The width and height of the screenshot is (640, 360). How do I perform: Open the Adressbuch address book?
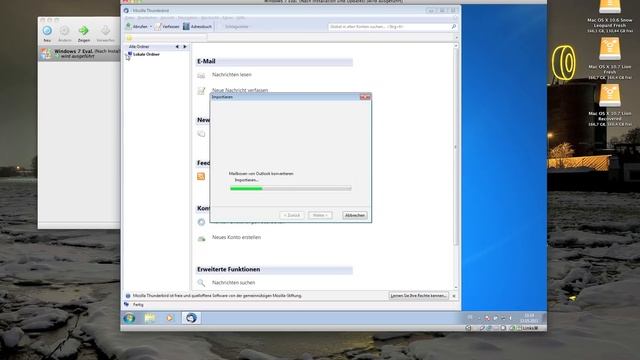(197, 27)
